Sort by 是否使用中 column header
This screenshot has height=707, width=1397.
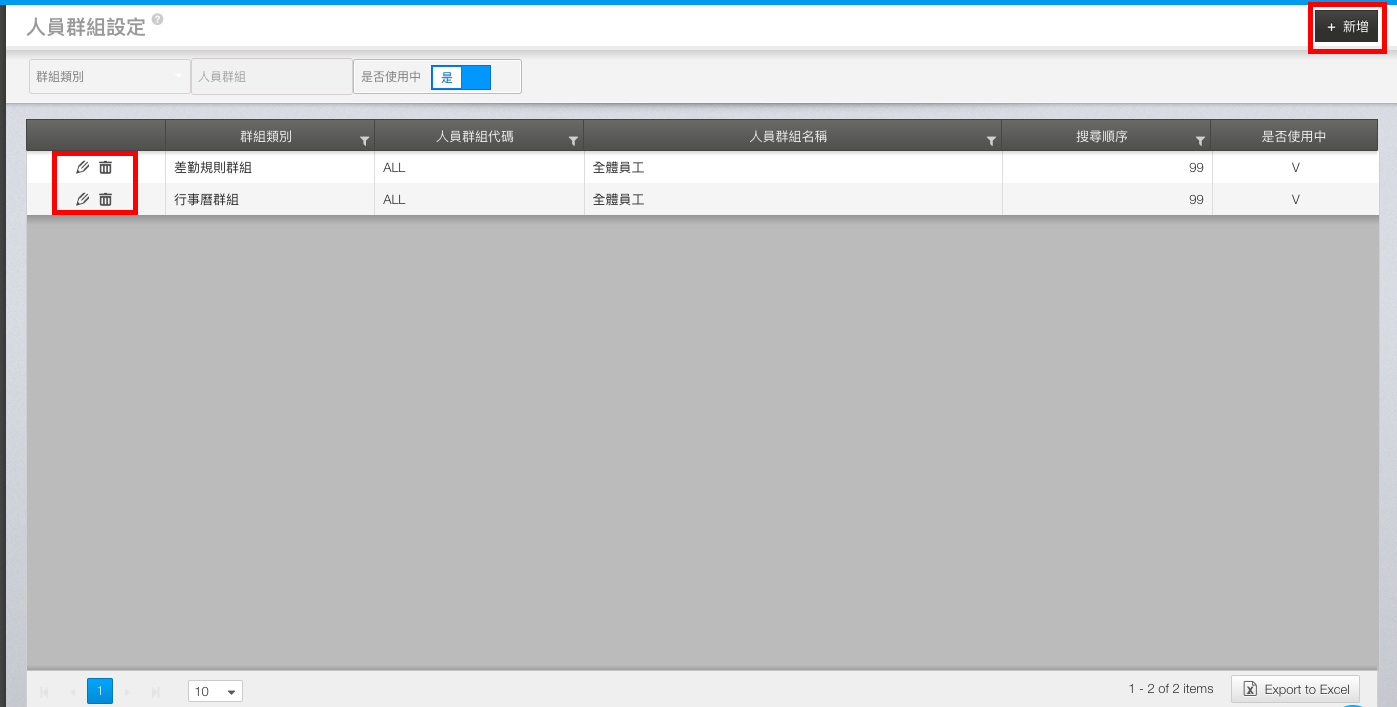tap(1294, 136)
